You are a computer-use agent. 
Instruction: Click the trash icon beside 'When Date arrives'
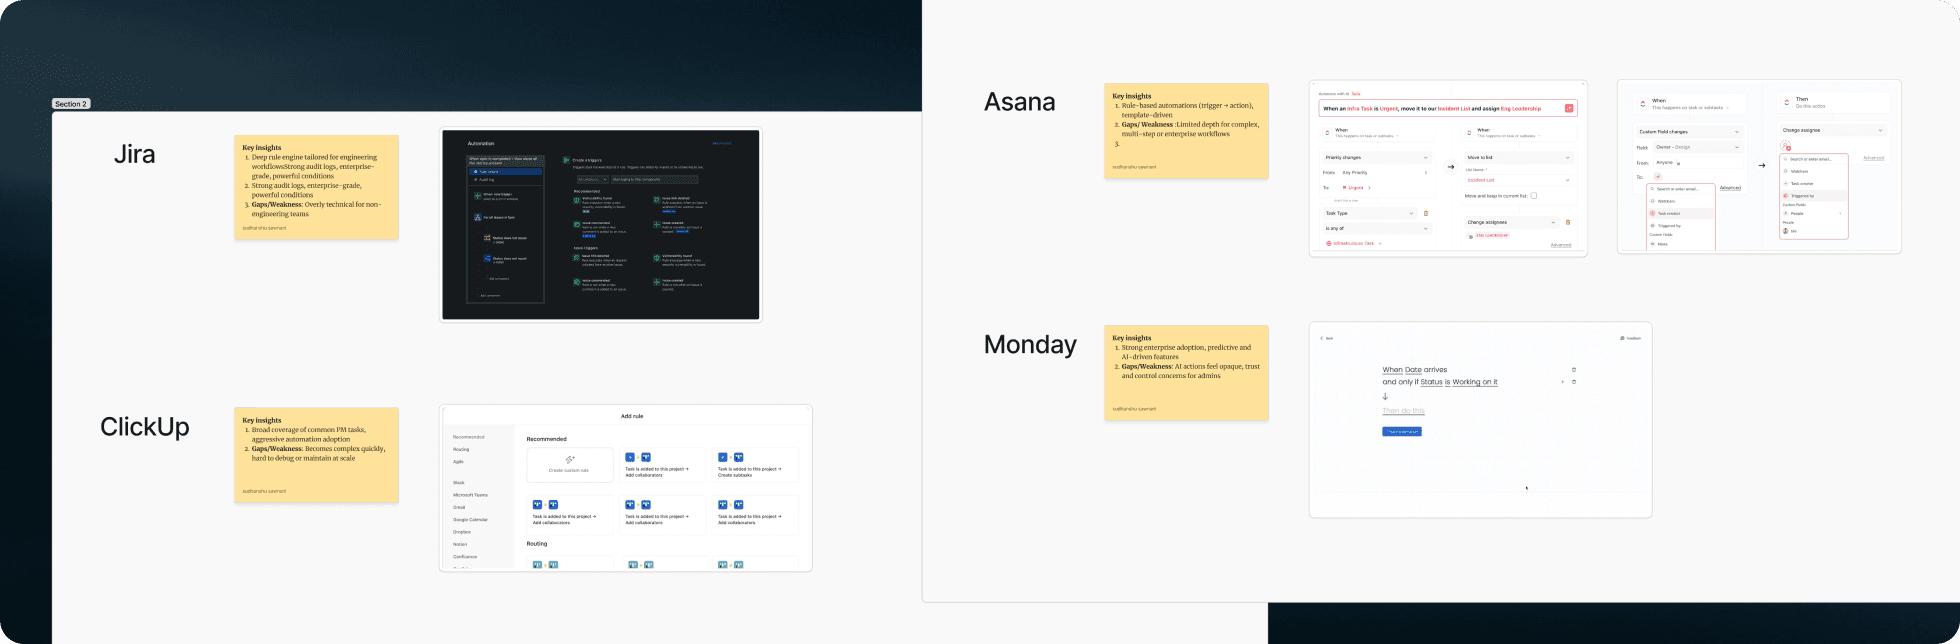pyautogui.click(x=1573, y=370)
